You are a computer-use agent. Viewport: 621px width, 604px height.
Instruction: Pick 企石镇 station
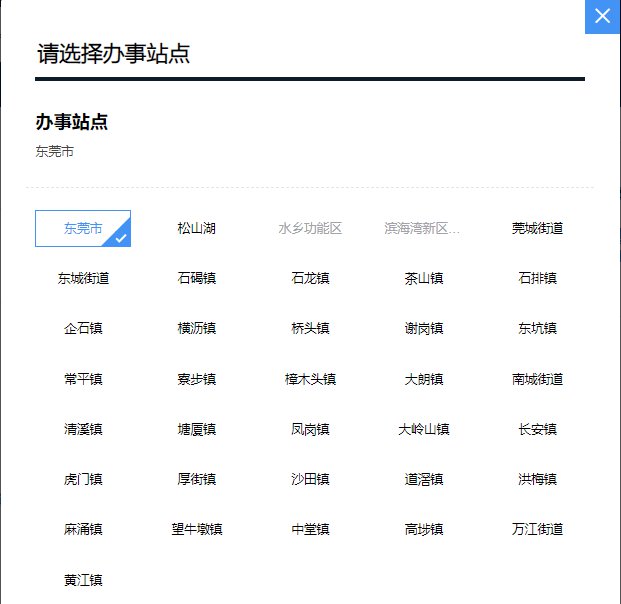(83, 328)
